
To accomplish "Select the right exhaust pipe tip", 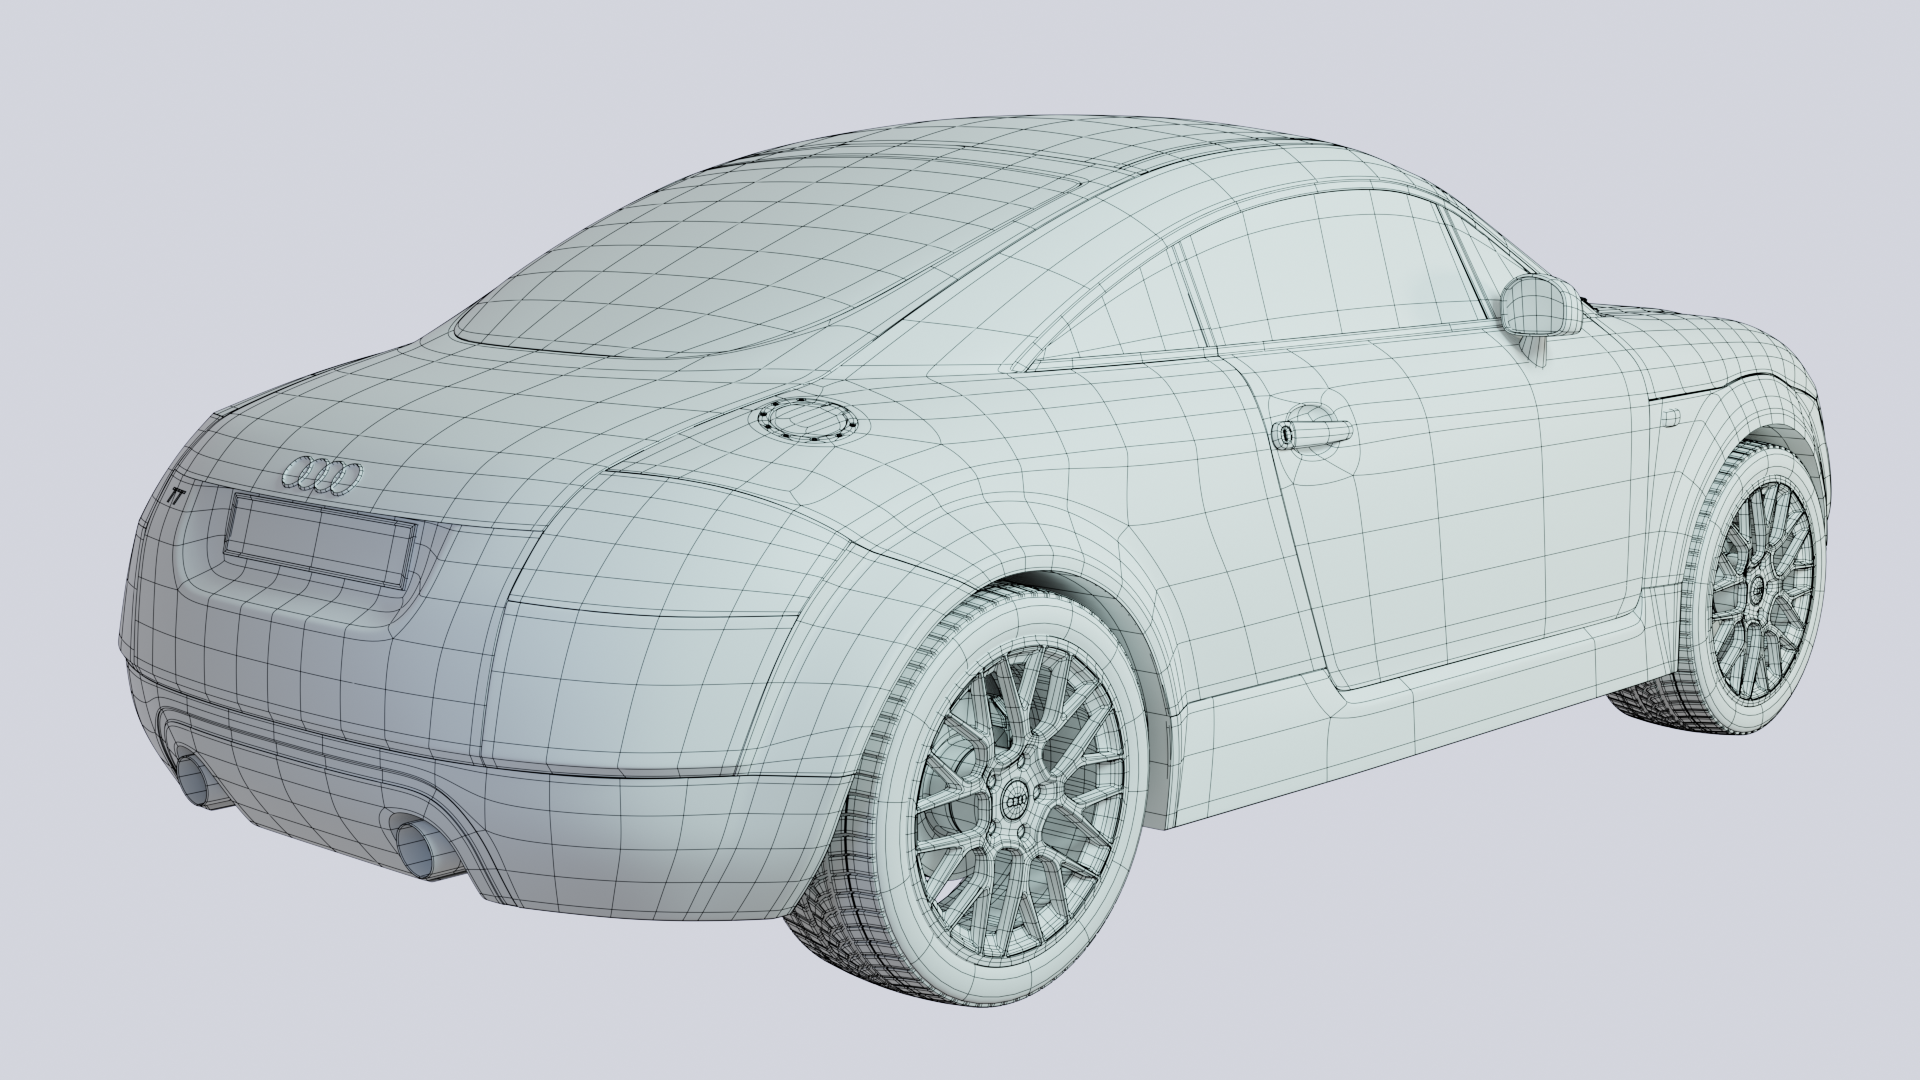I will click(415, 850).
